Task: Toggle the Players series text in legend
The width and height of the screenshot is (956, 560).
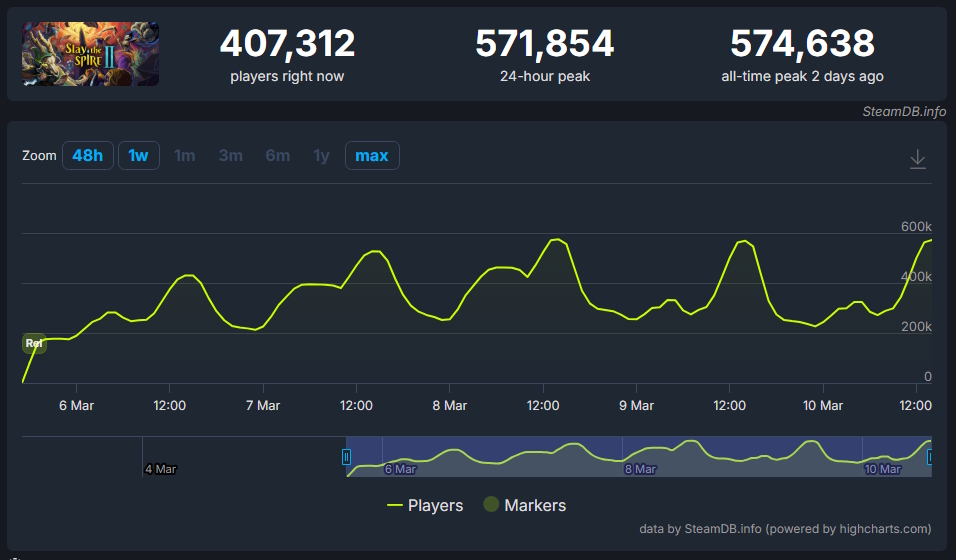Action: (x=435, y=505)
